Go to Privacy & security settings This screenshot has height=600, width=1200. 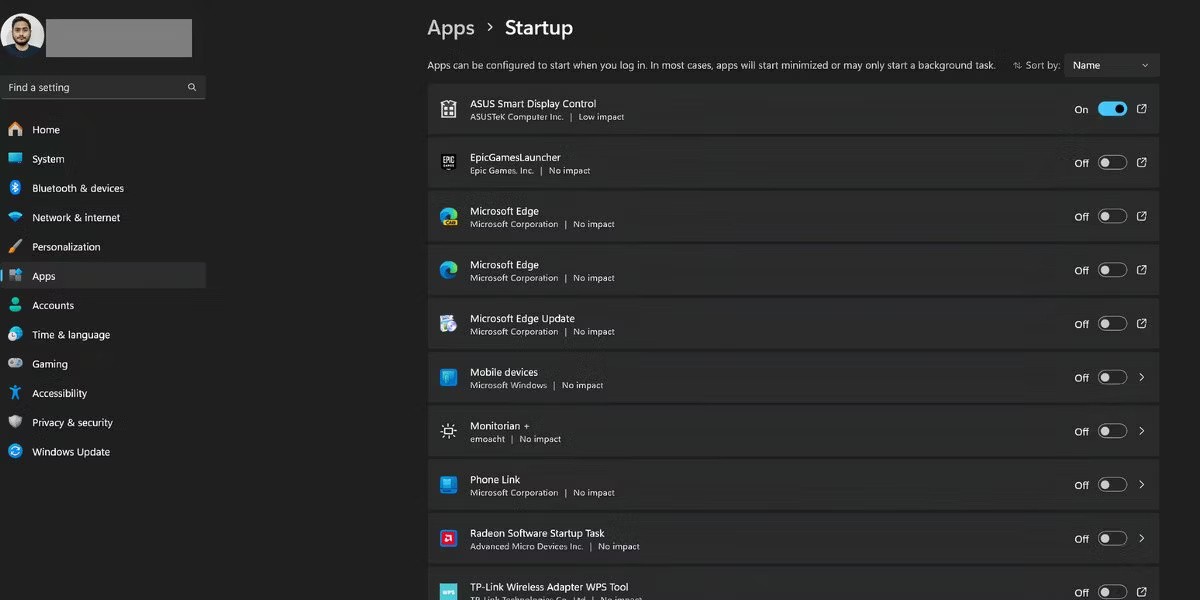click(x=72, y=423)
